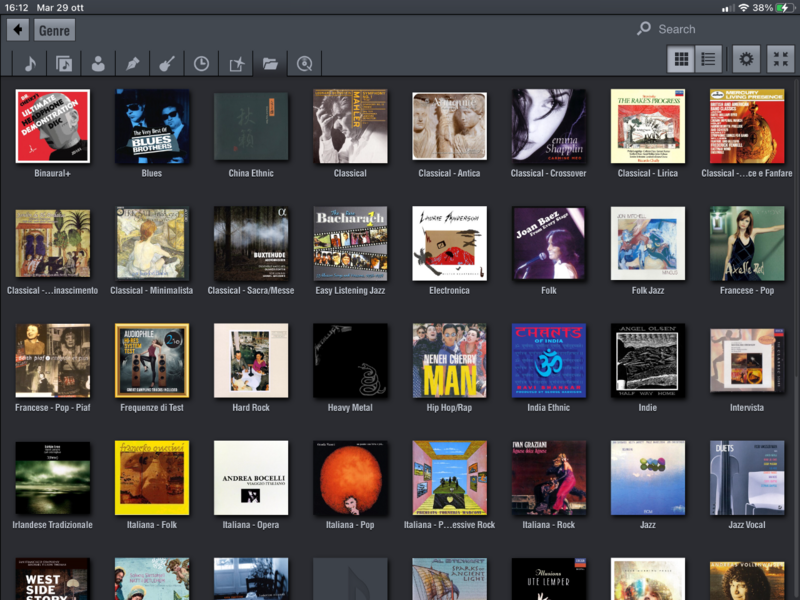
Task: Open the albums tab icon
Action: [64, 63]
